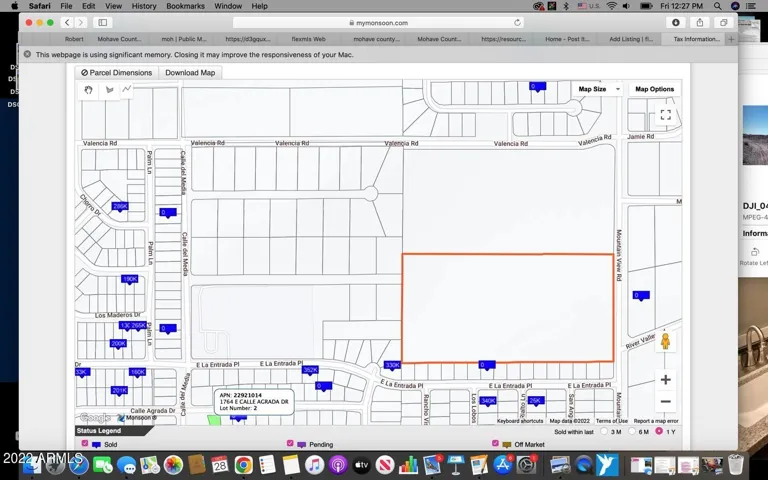Switch to the Home - Post It tab

567,39
